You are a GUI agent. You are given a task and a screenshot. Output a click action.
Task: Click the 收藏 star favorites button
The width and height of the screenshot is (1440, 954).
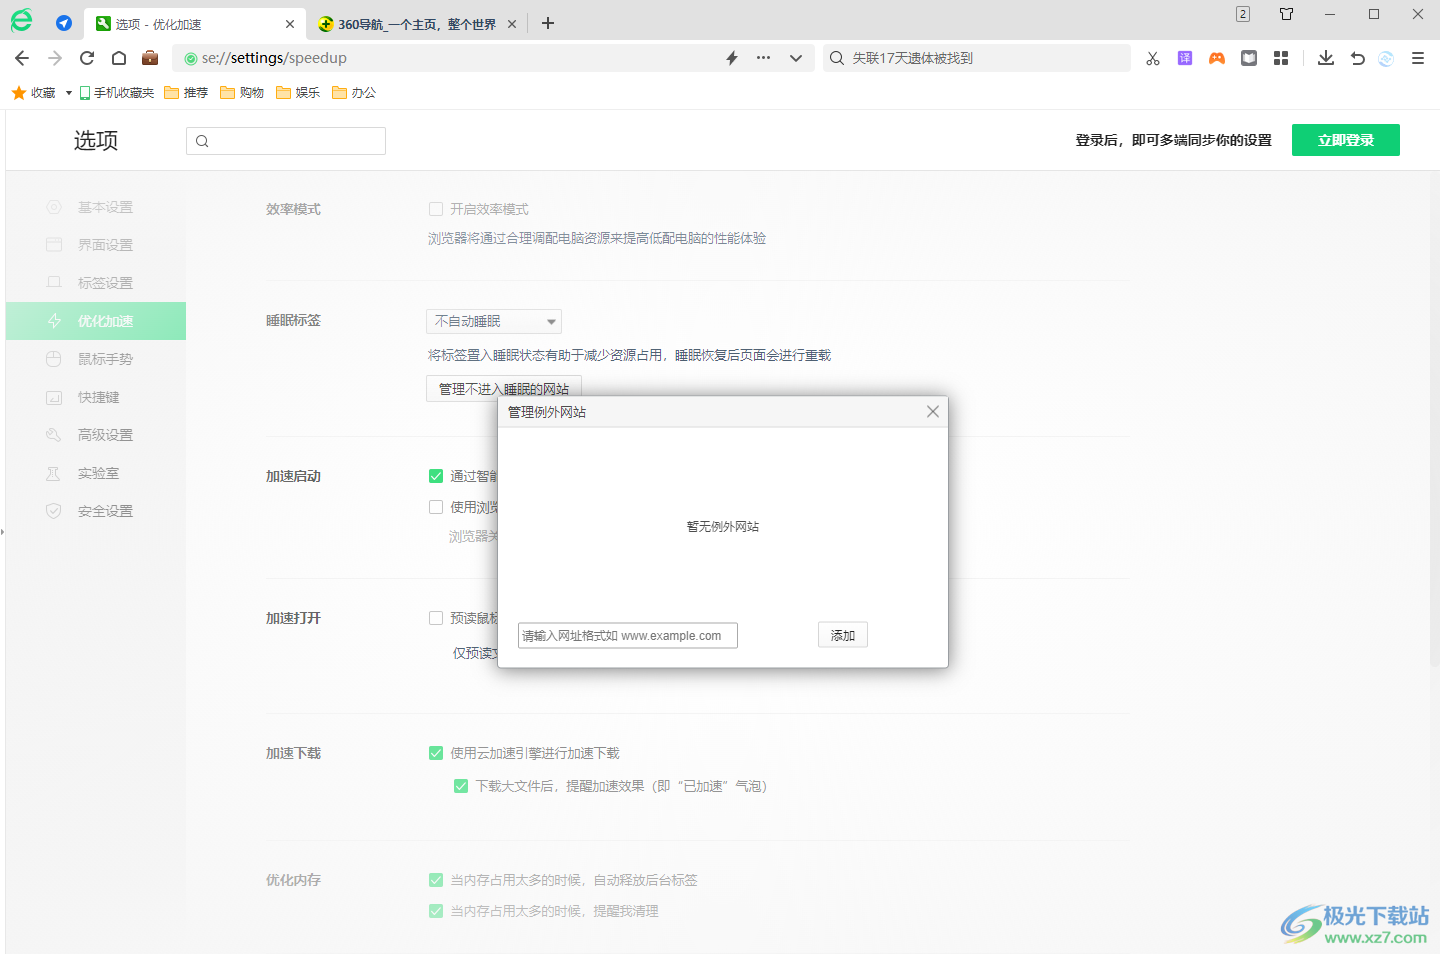tap(34, 93)
